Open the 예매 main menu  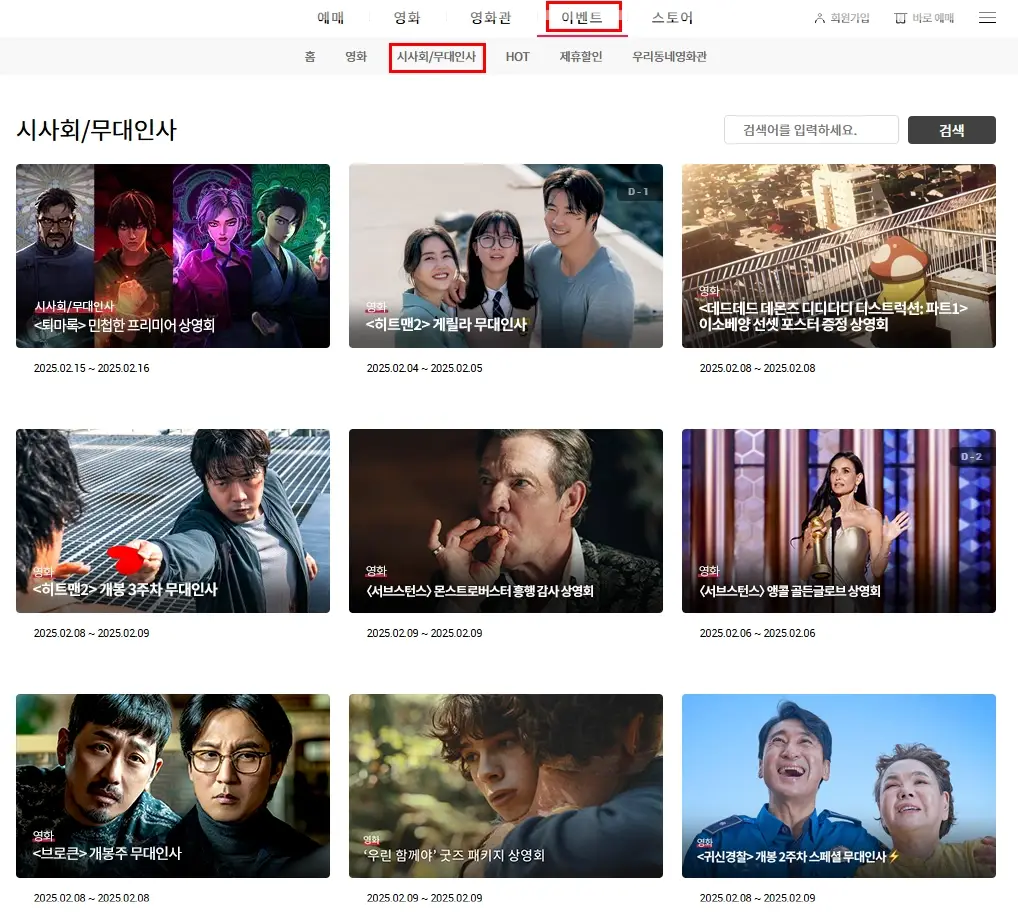click(x=330, y=18)
